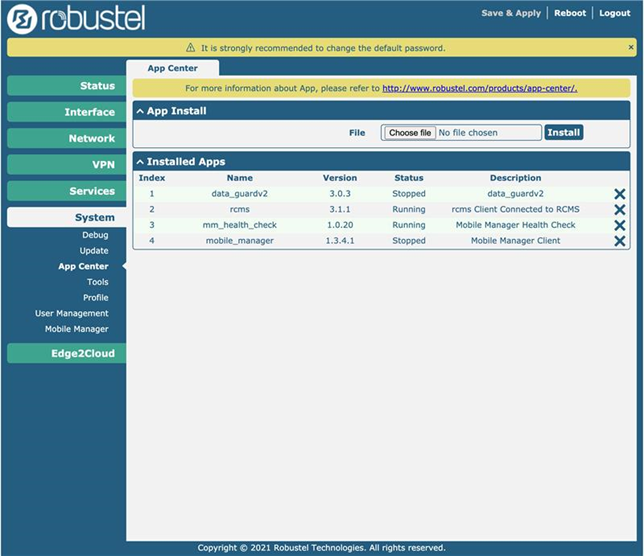Select the rcms name cell
The image size is (644, 556).
pyautogui.click(x=240, y=209)
